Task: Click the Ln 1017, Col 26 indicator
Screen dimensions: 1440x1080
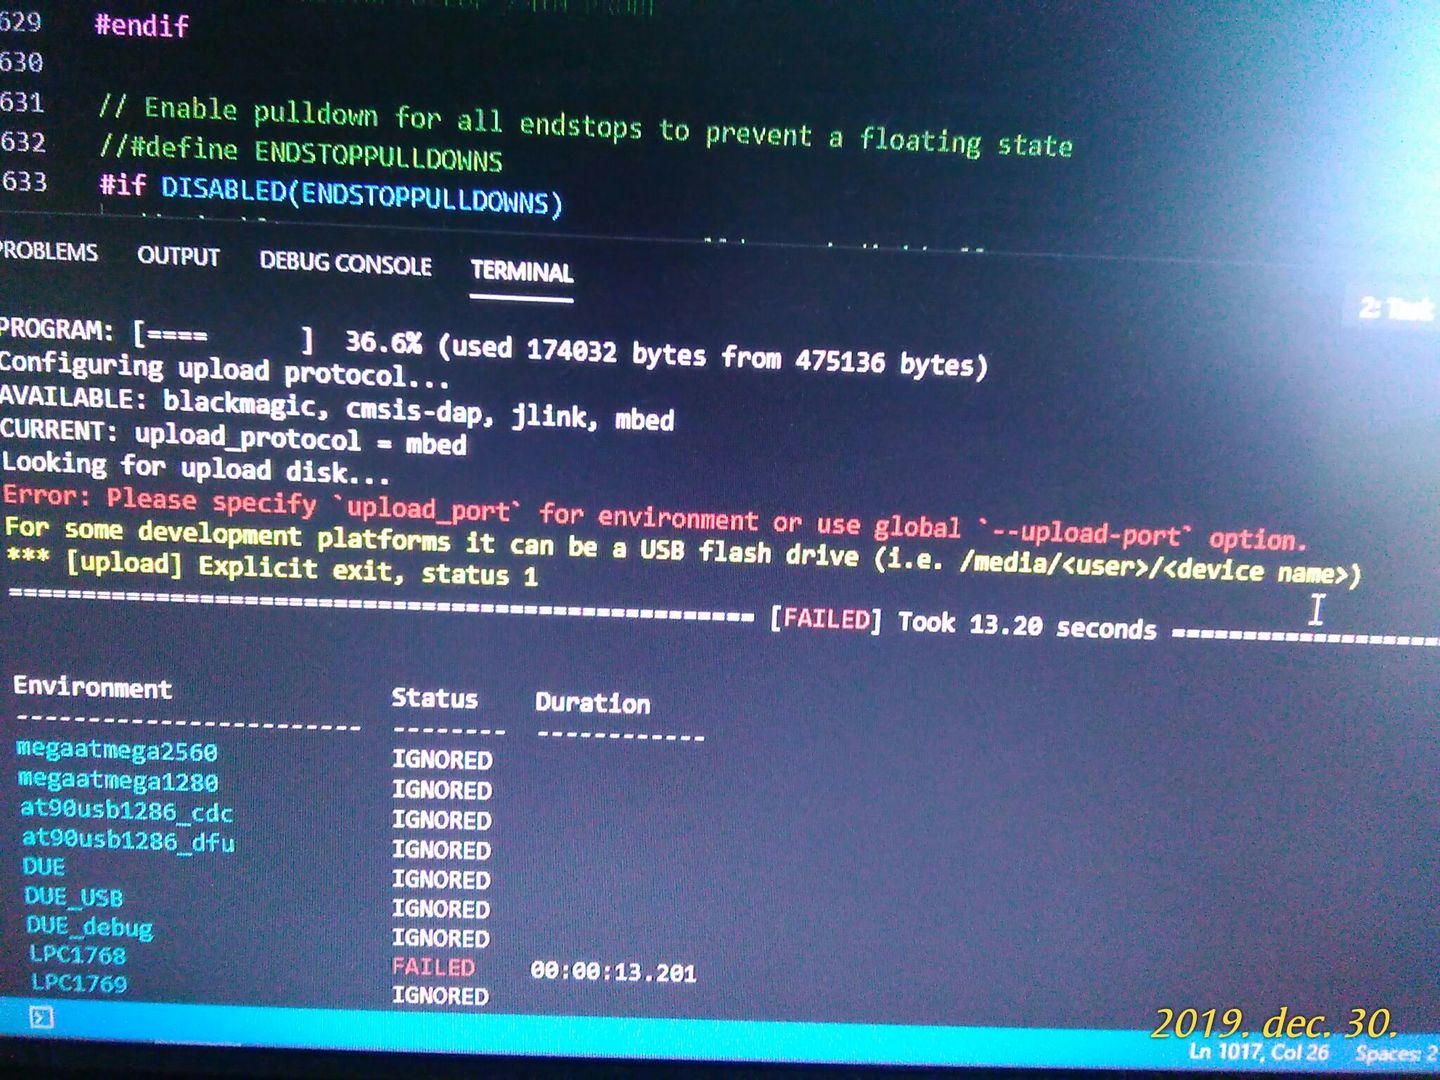Action: (1258, 1052)
